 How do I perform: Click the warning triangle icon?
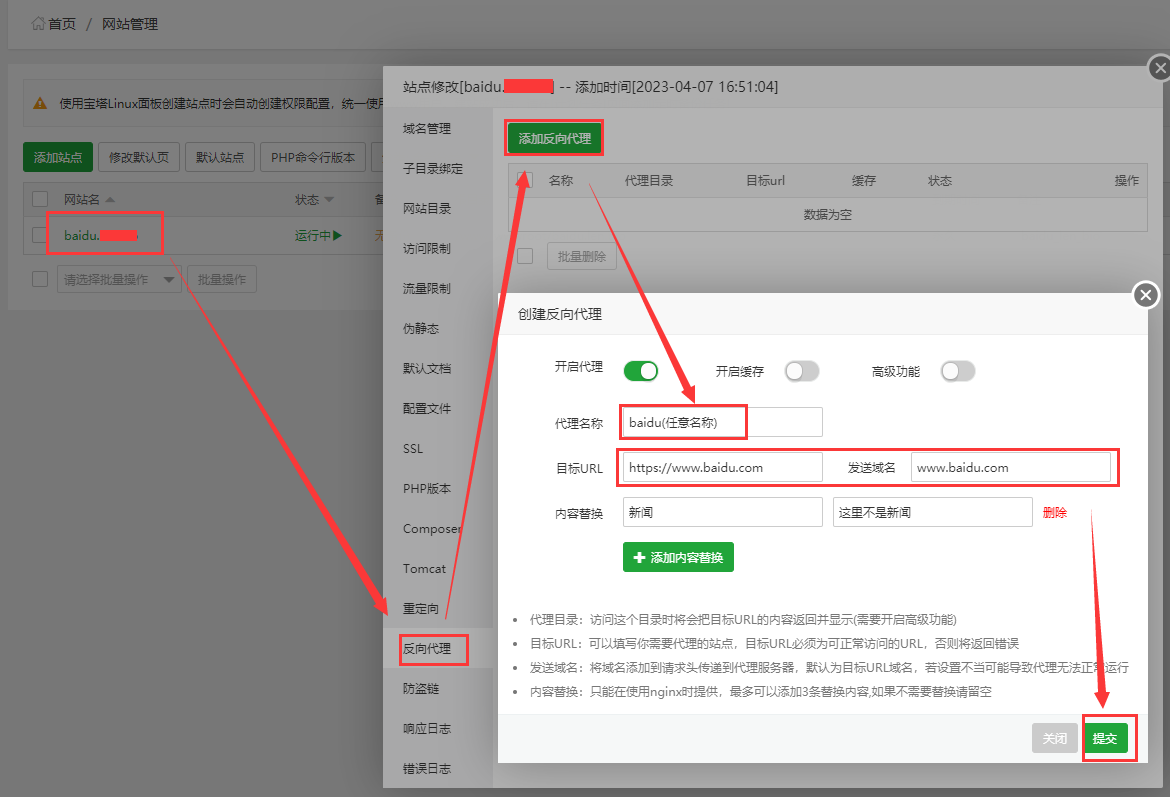click(40, 103)
